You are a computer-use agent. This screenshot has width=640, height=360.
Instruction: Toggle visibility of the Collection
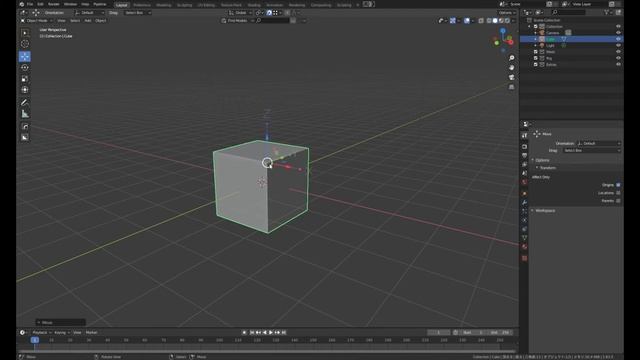[618, 27]
